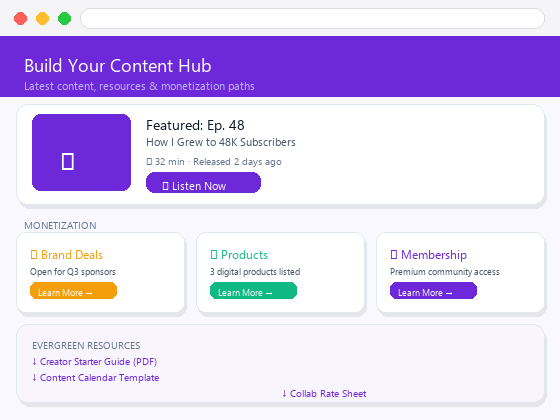
Task: Close the window with red button
Action: pyautogui.click(x=20, y=19)
